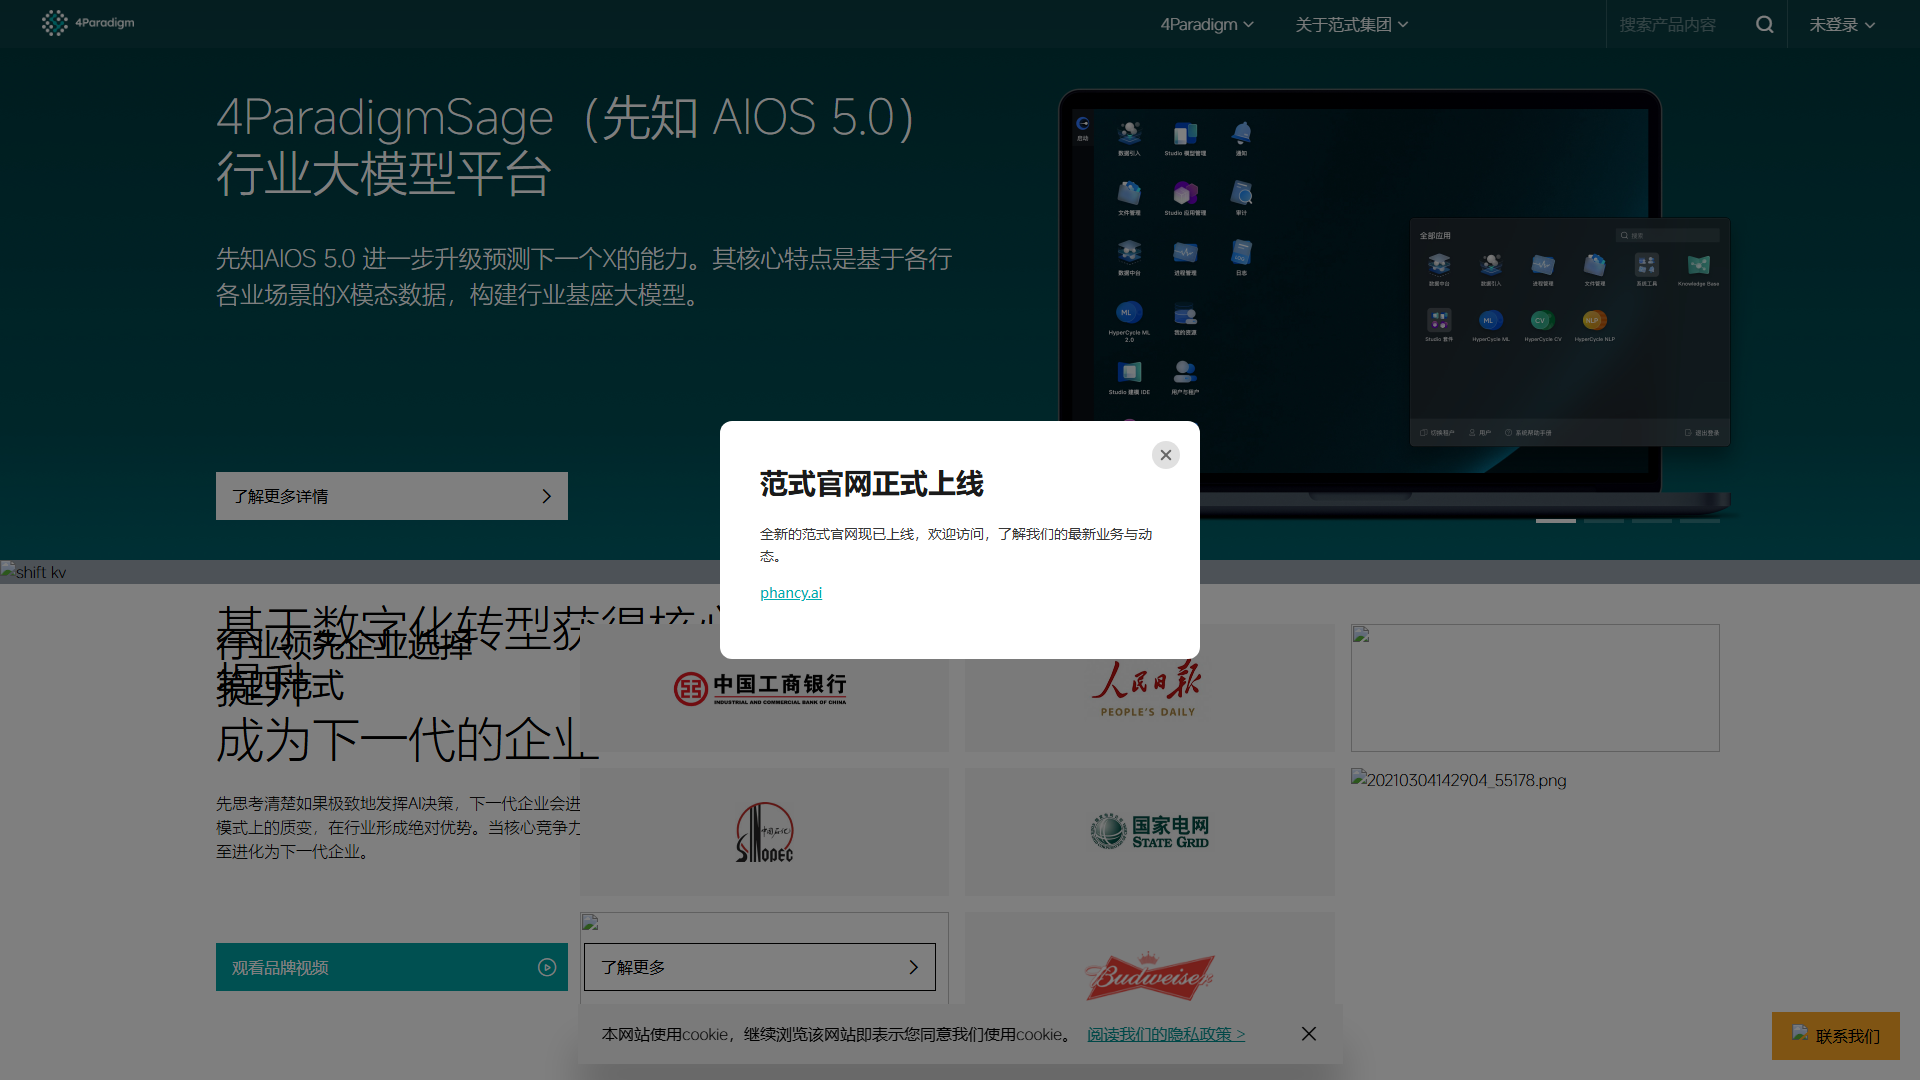Click the 全部应用 panel search box

tap(1668, 235)
